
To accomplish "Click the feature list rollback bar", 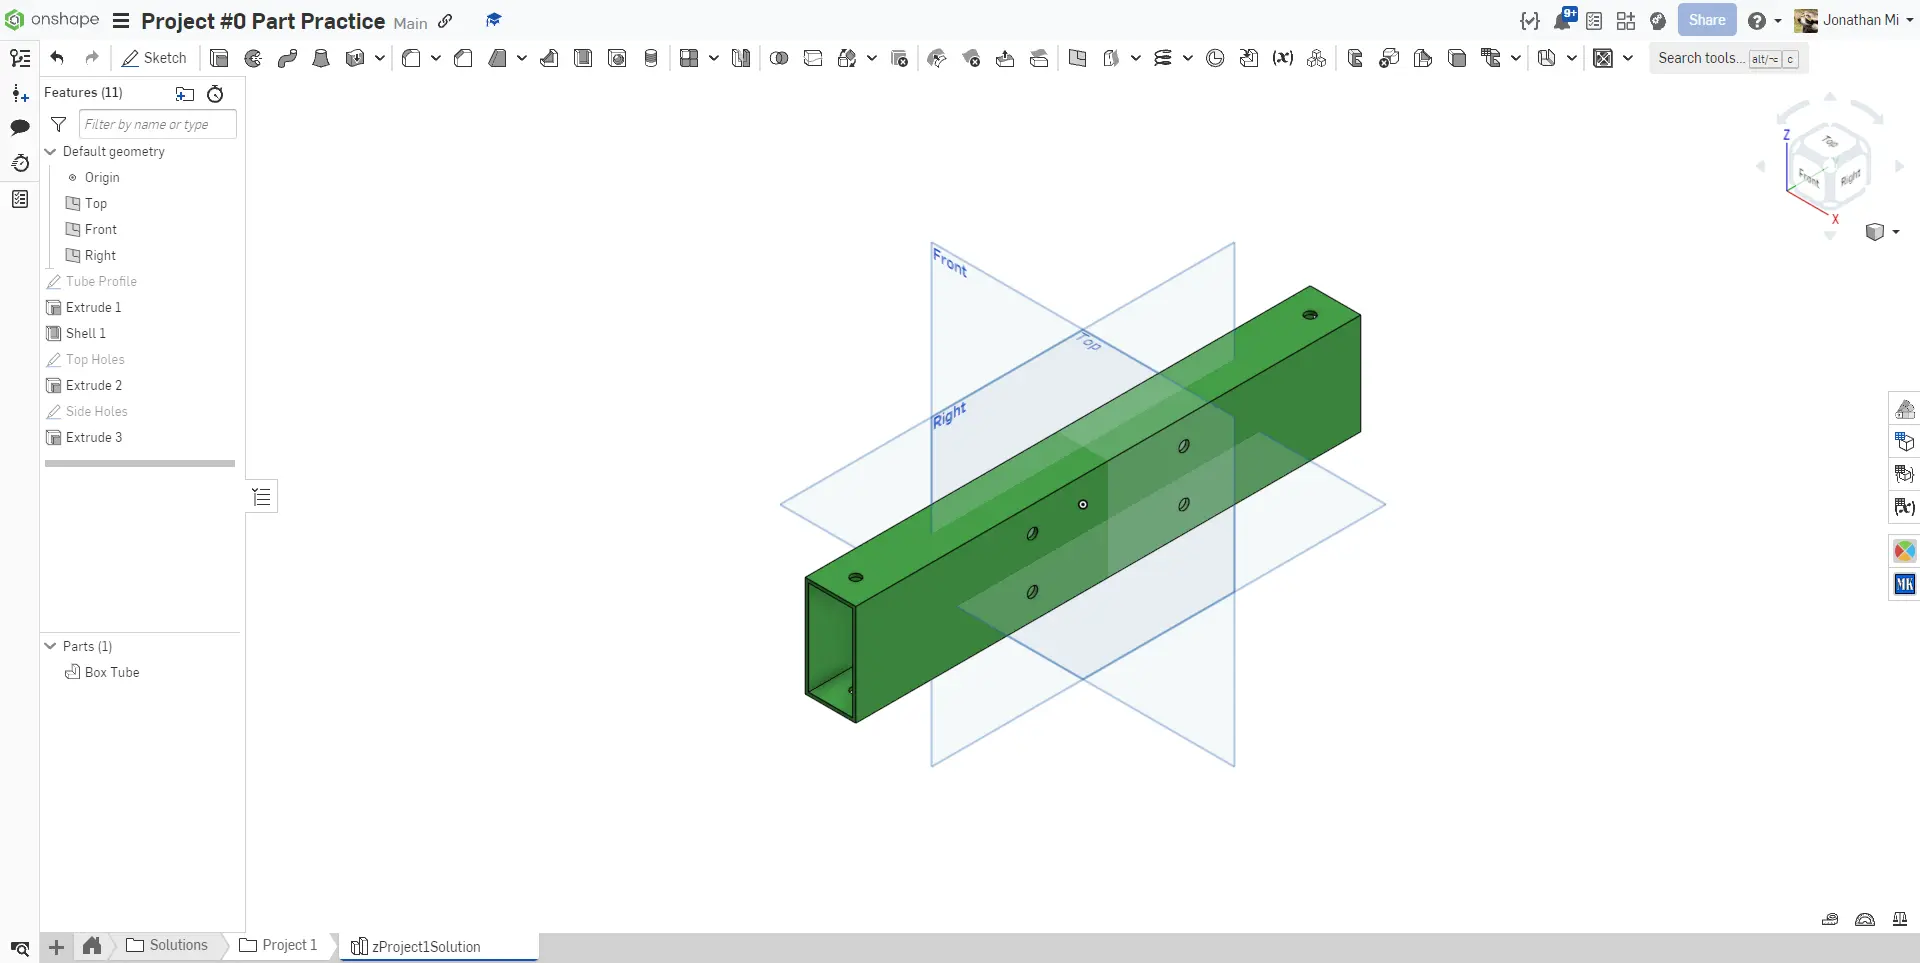I will (x=140, y=463).
